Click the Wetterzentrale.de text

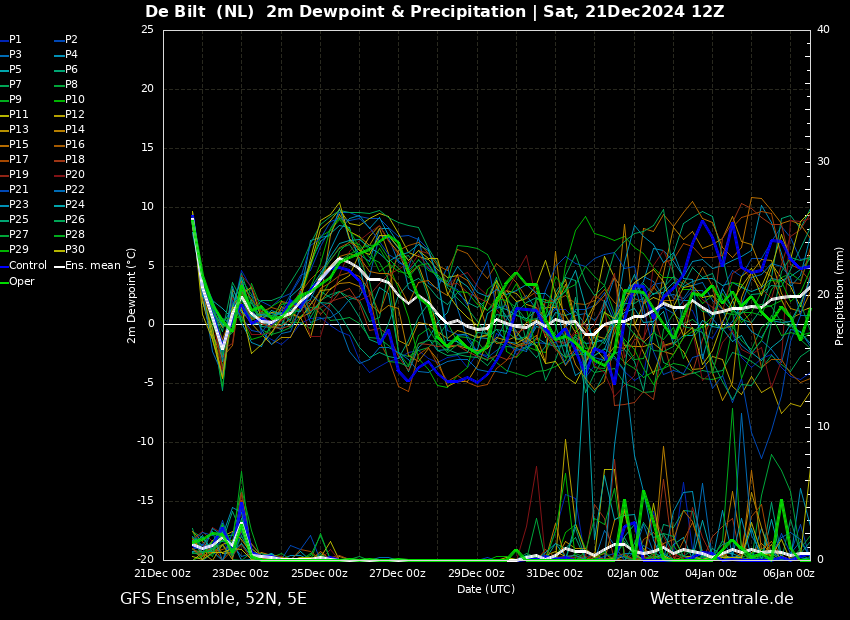pyautogui.click(x=722, y=599)
